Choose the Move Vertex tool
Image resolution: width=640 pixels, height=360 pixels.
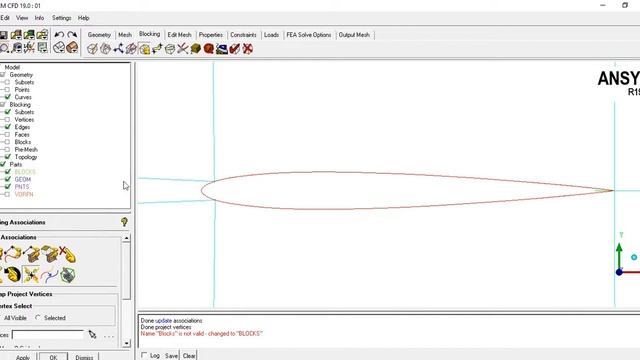[x=157, y=49]
